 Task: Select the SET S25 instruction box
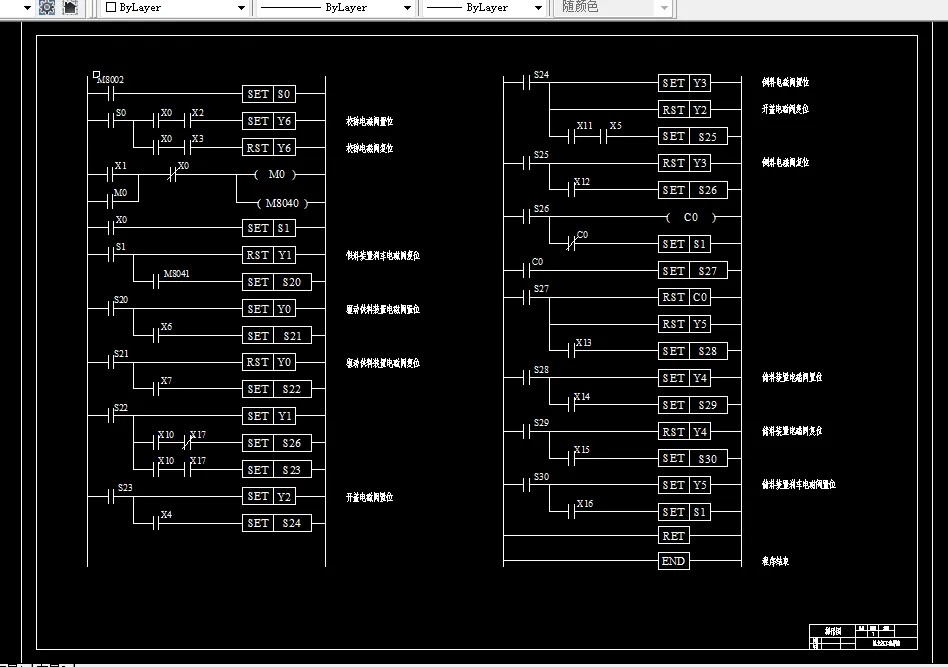(693, 136)
